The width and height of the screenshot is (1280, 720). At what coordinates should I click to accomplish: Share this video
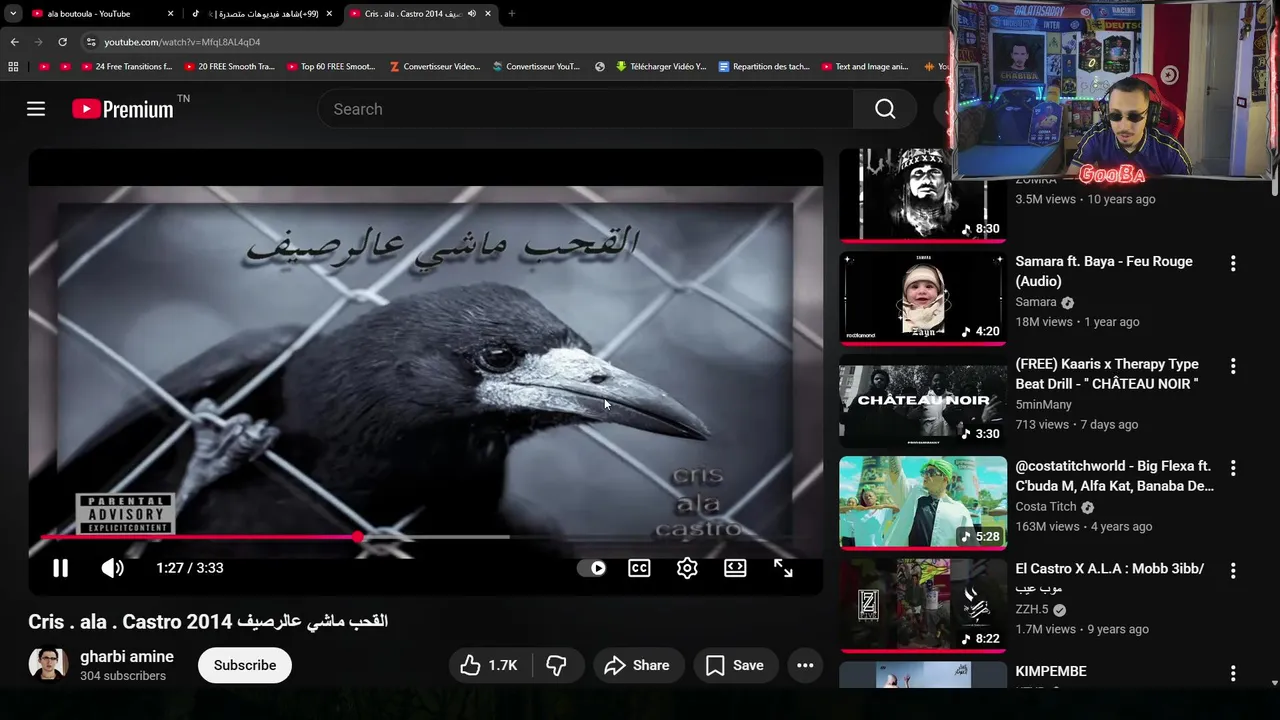click(638, 665)
